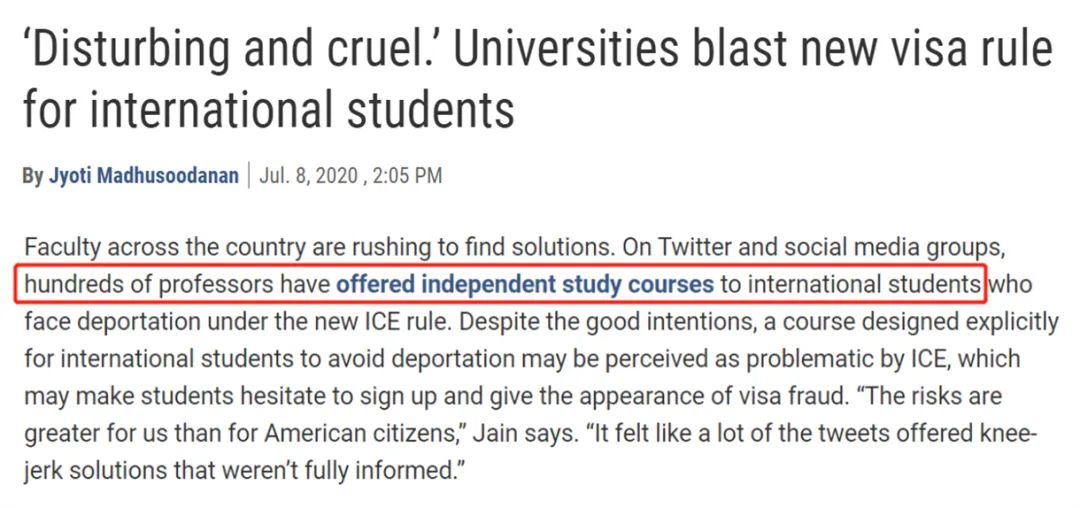The image size is (1080, 508).
Task: Follow the 'offered independent study courses' link
Action: (x=525, y=284)
